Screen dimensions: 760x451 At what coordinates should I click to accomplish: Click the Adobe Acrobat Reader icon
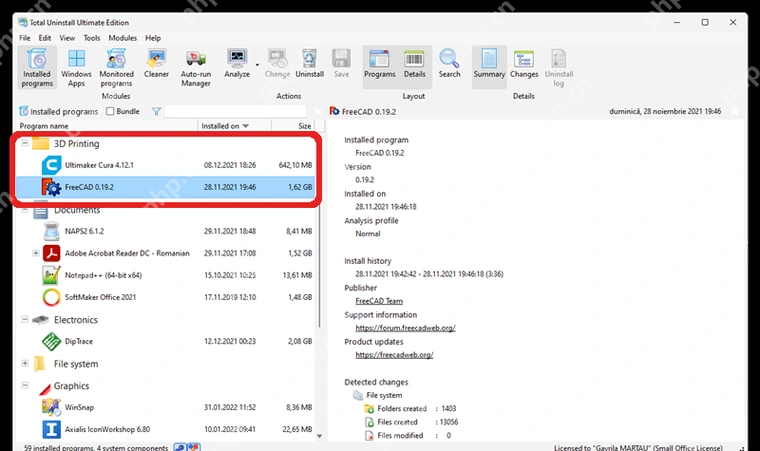pos(51,253)
